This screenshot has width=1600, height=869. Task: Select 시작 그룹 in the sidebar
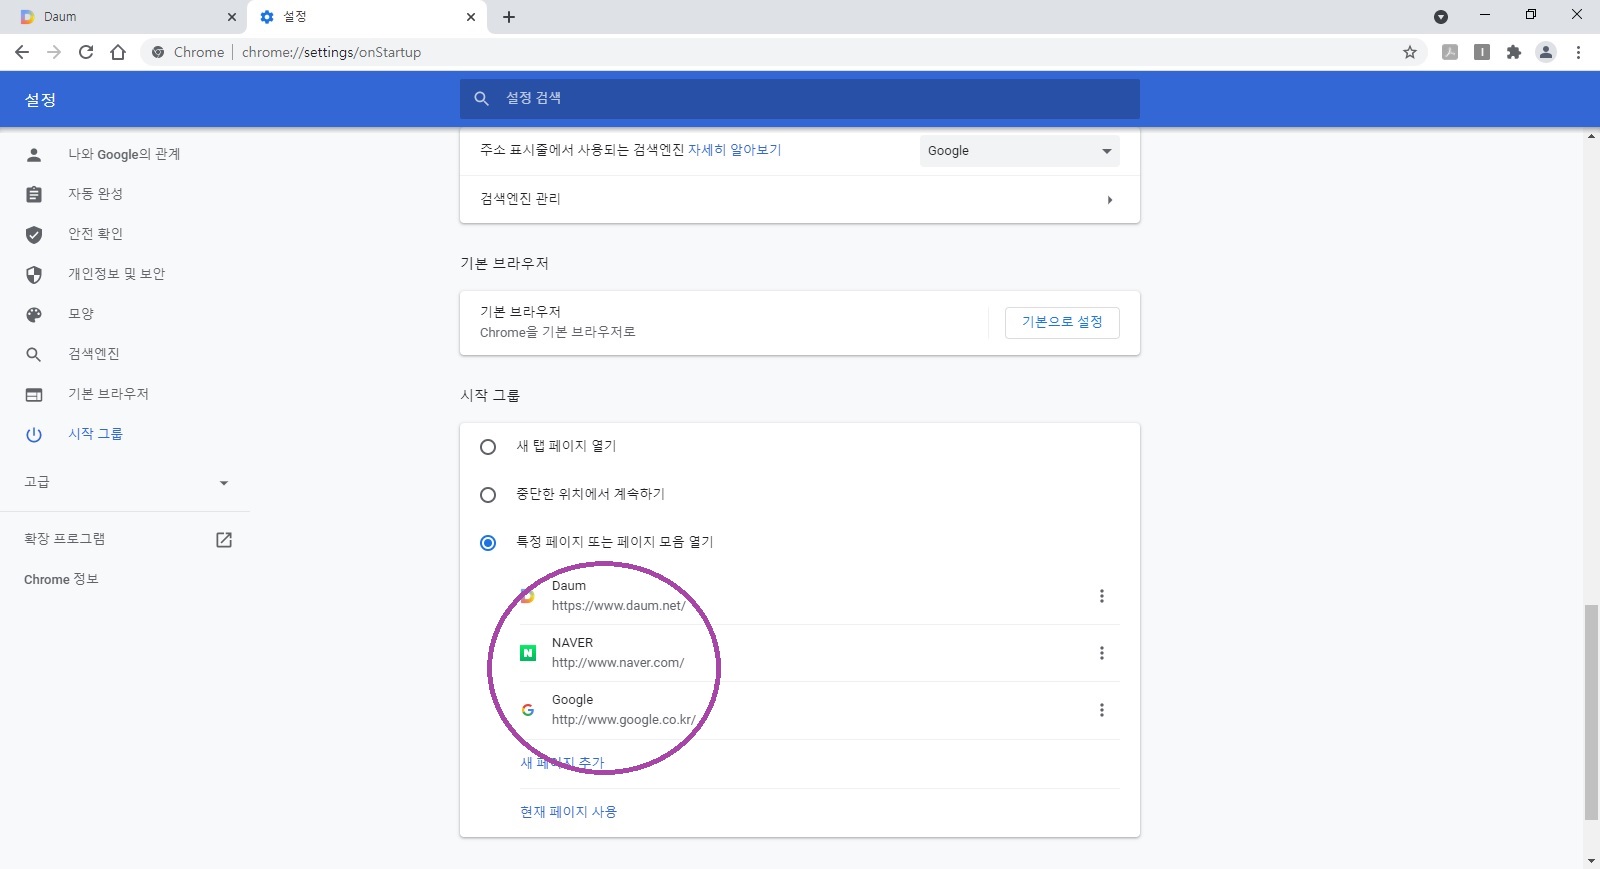[95, 434]
